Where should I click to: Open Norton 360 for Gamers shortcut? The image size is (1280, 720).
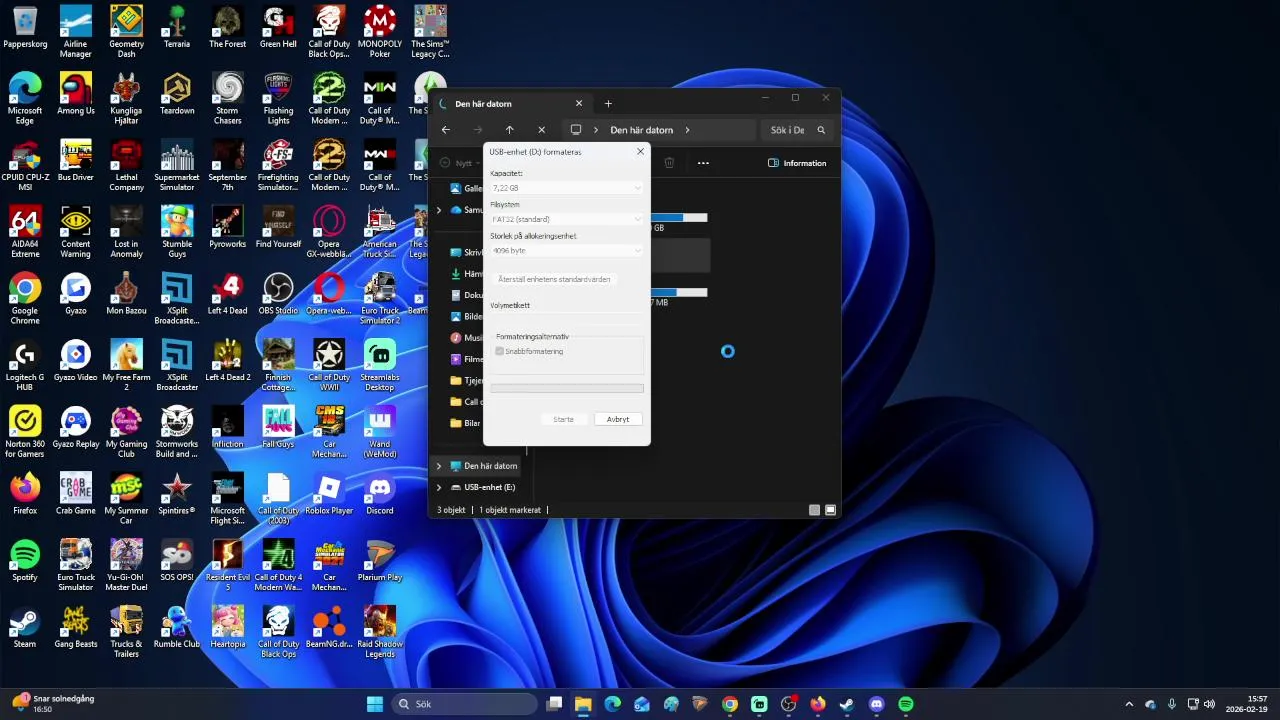point(25,431)
